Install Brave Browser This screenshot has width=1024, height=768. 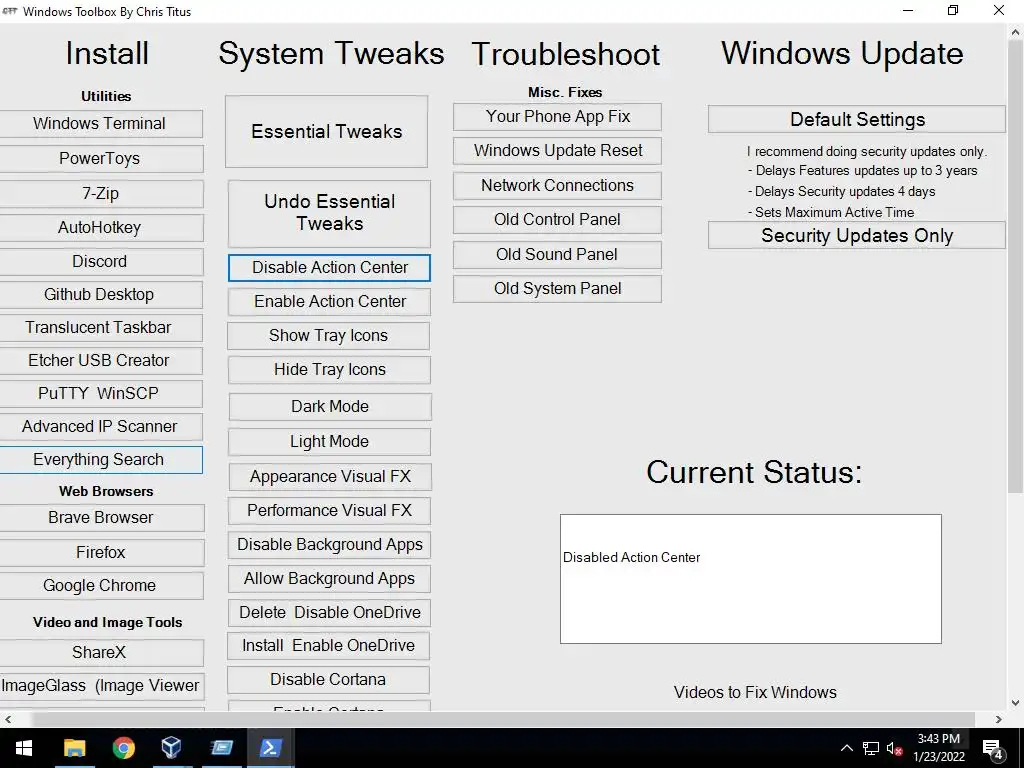(101, 518)
